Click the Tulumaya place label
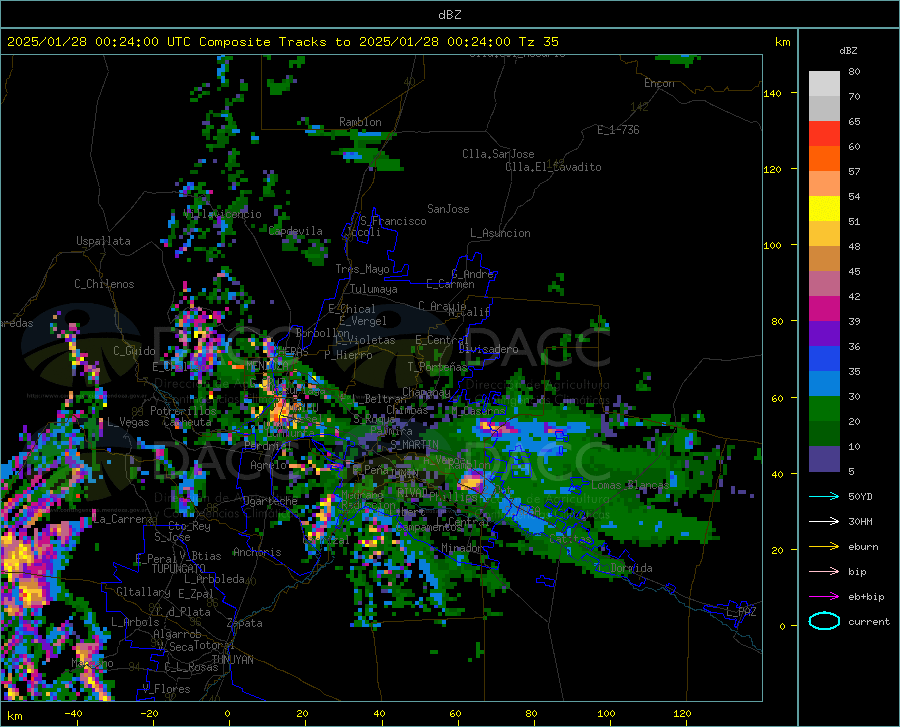 tap(374, 289)
